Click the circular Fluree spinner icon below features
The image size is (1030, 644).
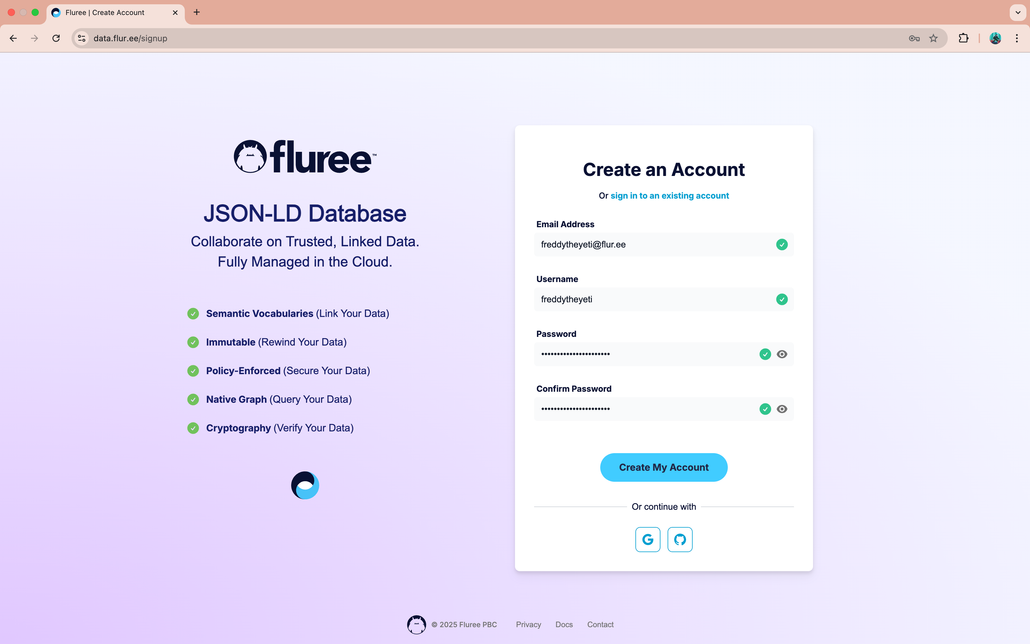304,485
